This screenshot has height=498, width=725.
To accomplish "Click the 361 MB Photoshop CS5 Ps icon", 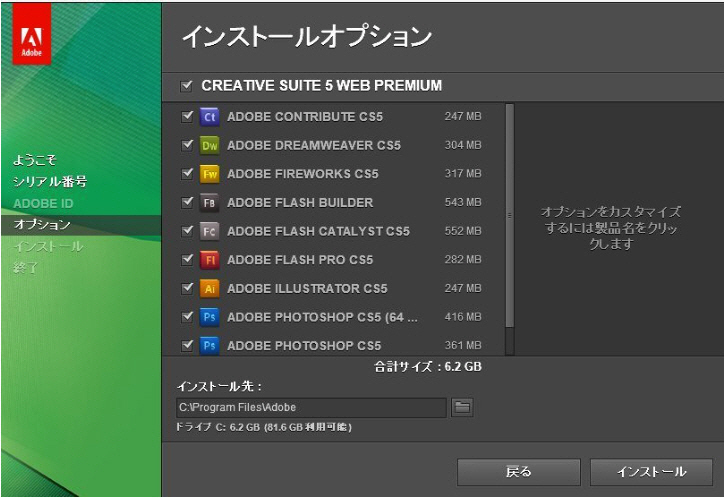I will click(x=209, y=346).
